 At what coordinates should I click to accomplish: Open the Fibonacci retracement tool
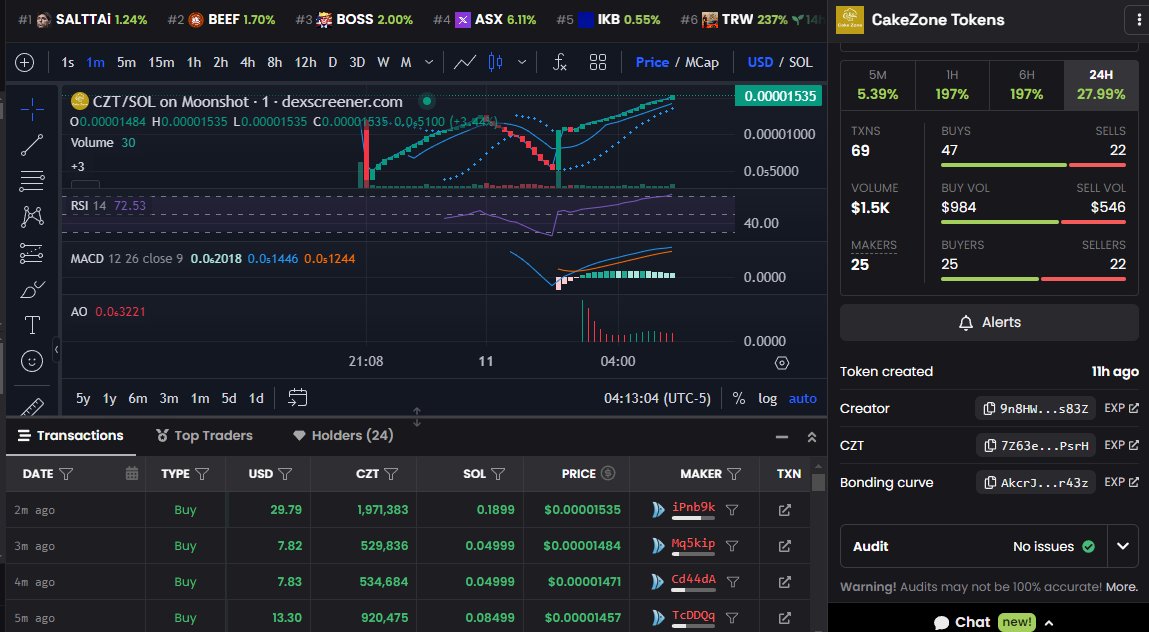(32, 180)
